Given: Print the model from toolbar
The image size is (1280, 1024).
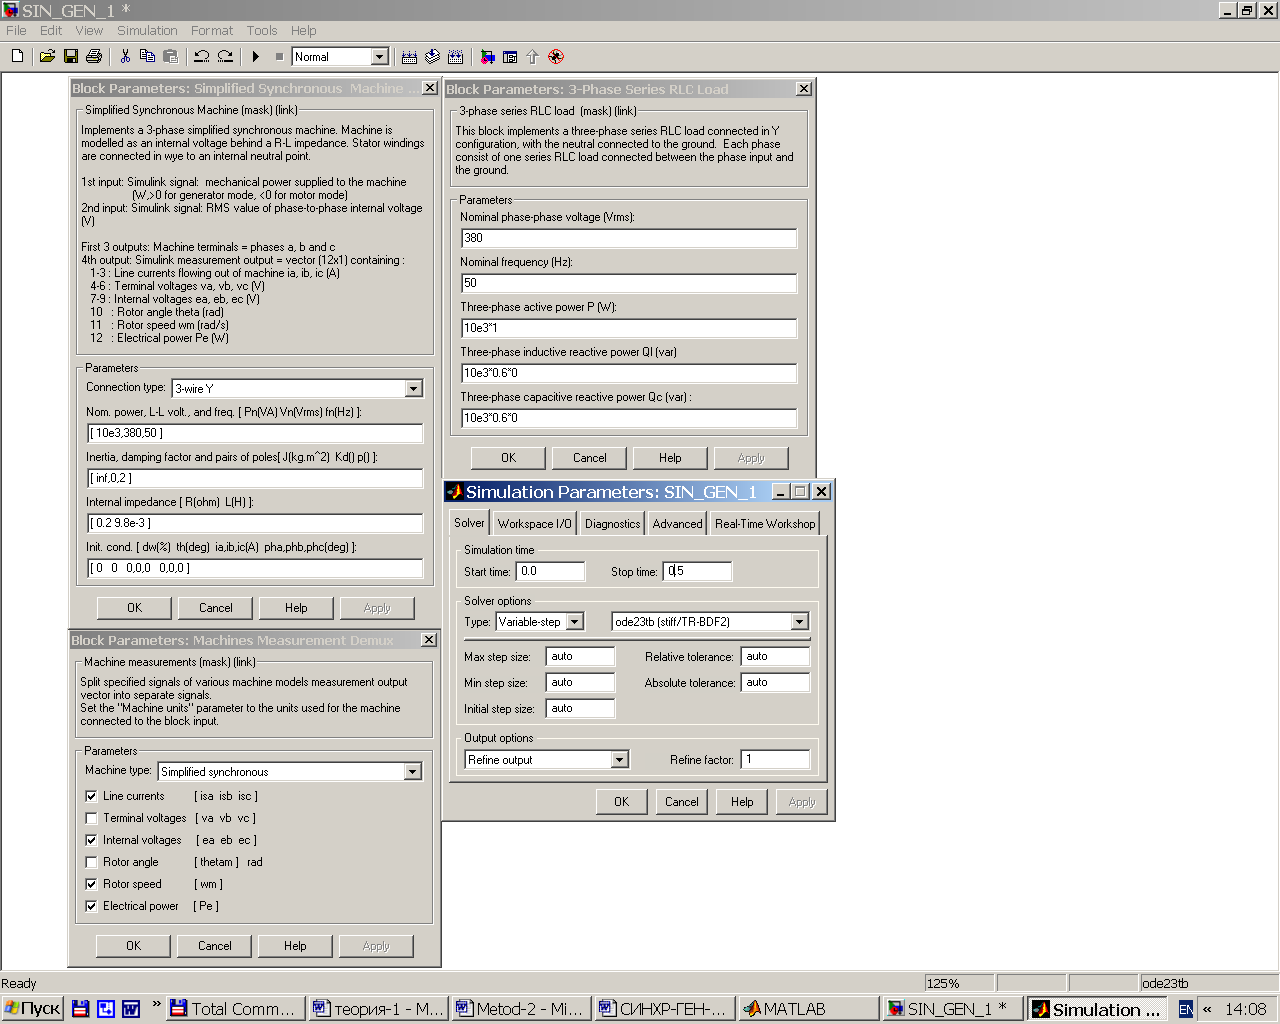Looking at the screenshot, I should point(94,57).
